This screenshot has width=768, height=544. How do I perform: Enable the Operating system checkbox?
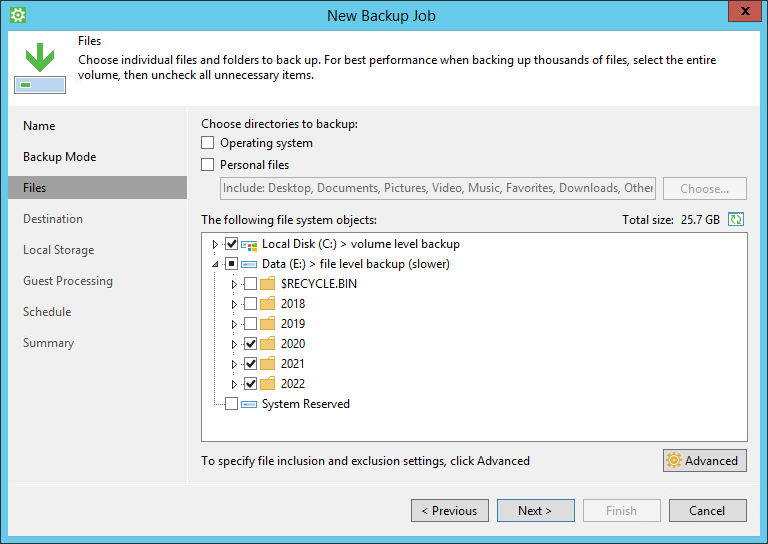click(x=208, y=142)
